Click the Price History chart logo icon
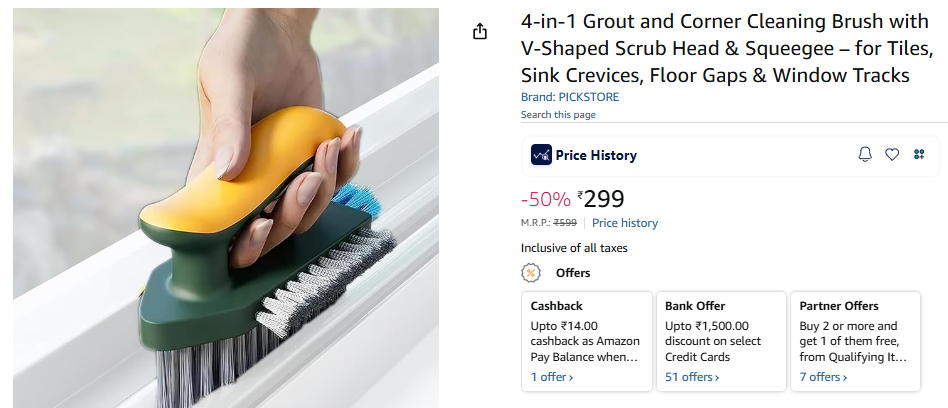 pos(541,155)
